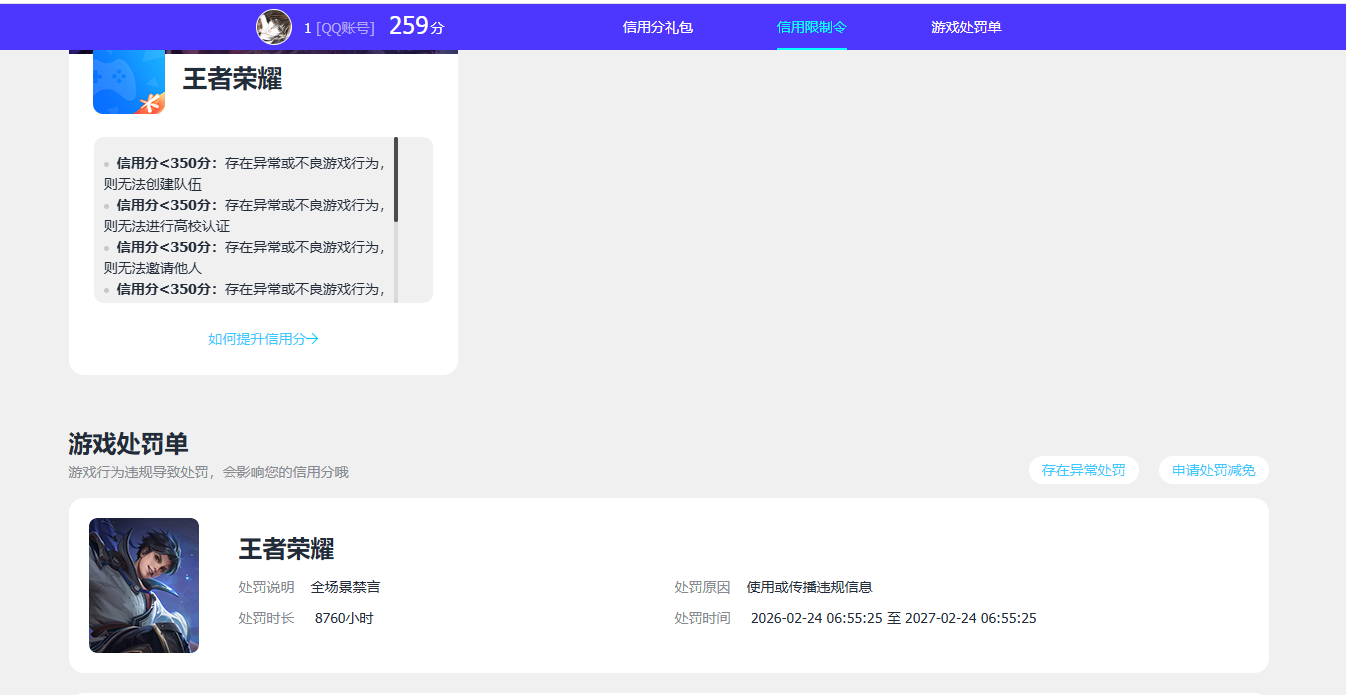This screenshot has height=695, width=1346.
Task: Open the 信用分礼包 tab
Action: click(657, 27)
